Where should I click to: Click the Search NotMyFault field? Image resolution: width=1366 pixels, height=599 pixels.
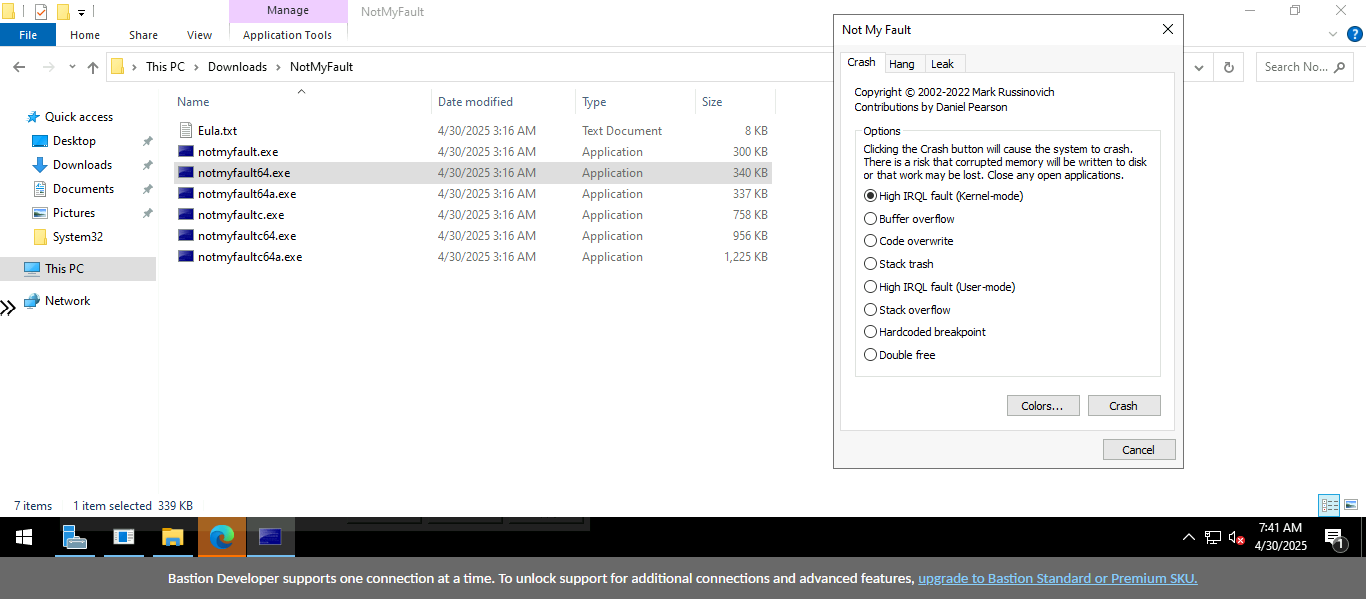pos(1306,67)
